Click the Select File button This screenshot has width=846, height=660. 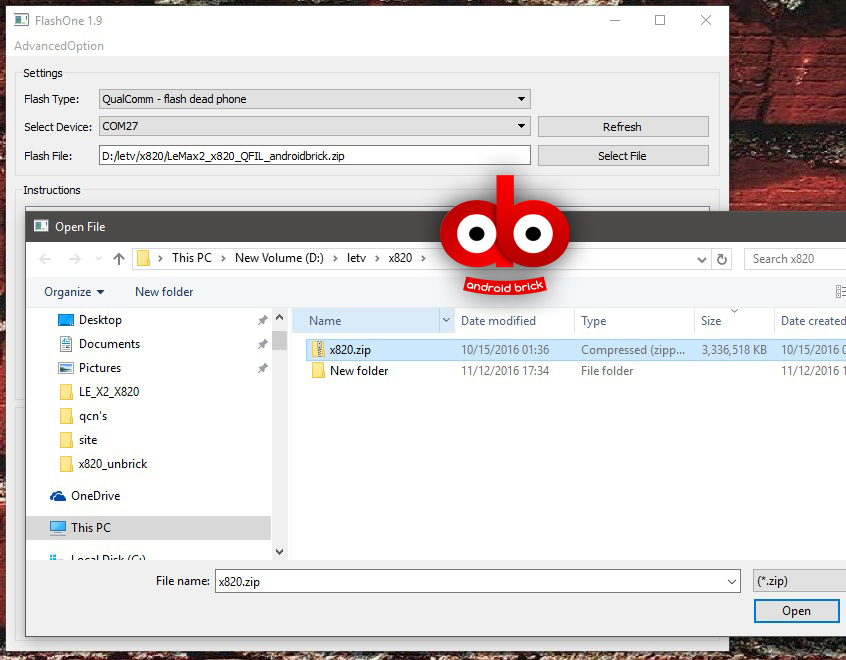click(x=622, y=156)
